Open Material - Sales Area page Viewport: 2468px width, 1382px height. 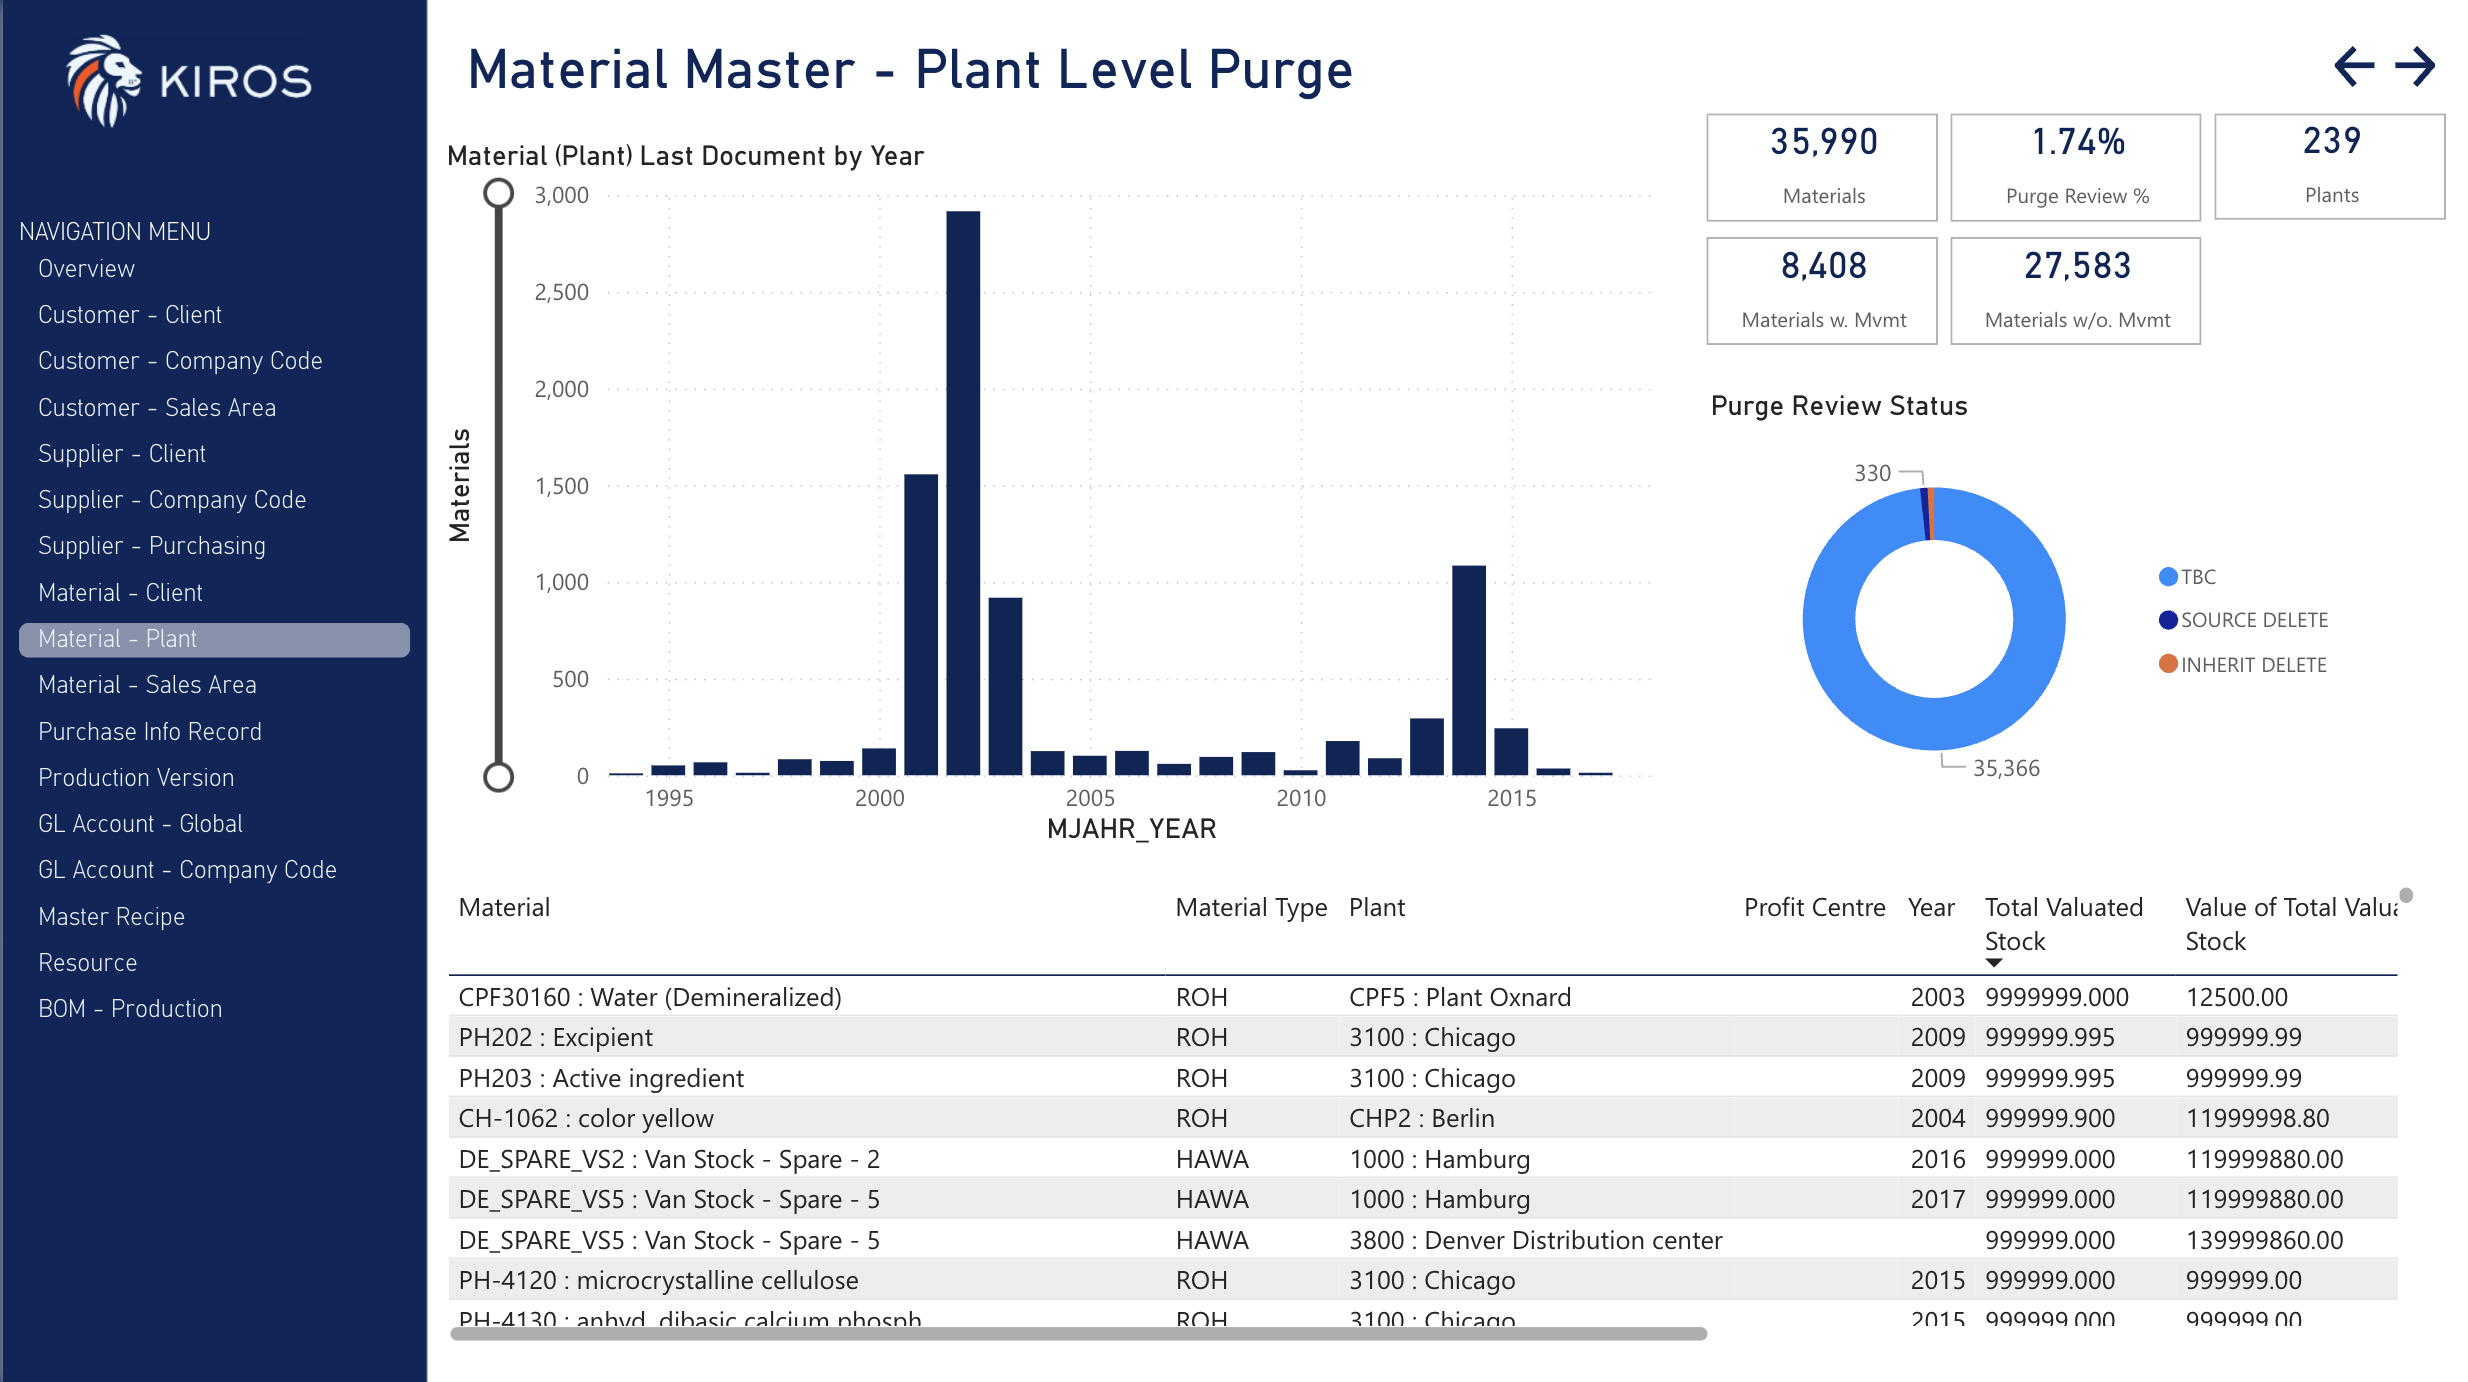coord(147,685)
